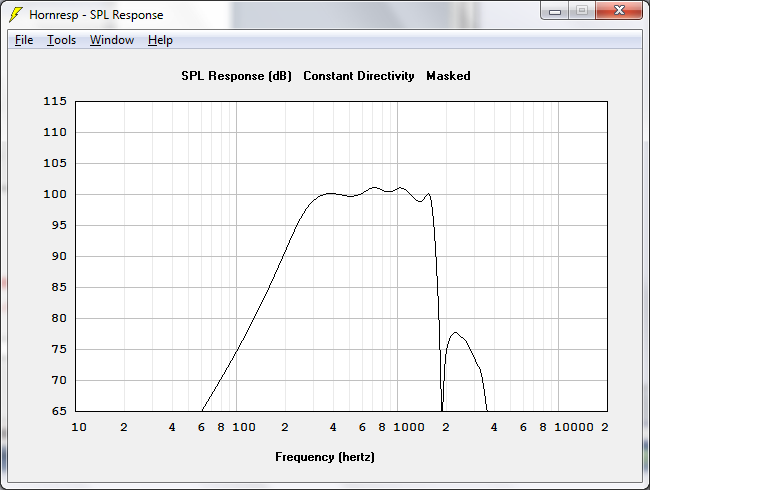Close the SPL Response window
This screenshot has width=768, height=490.
coord(619,11)
